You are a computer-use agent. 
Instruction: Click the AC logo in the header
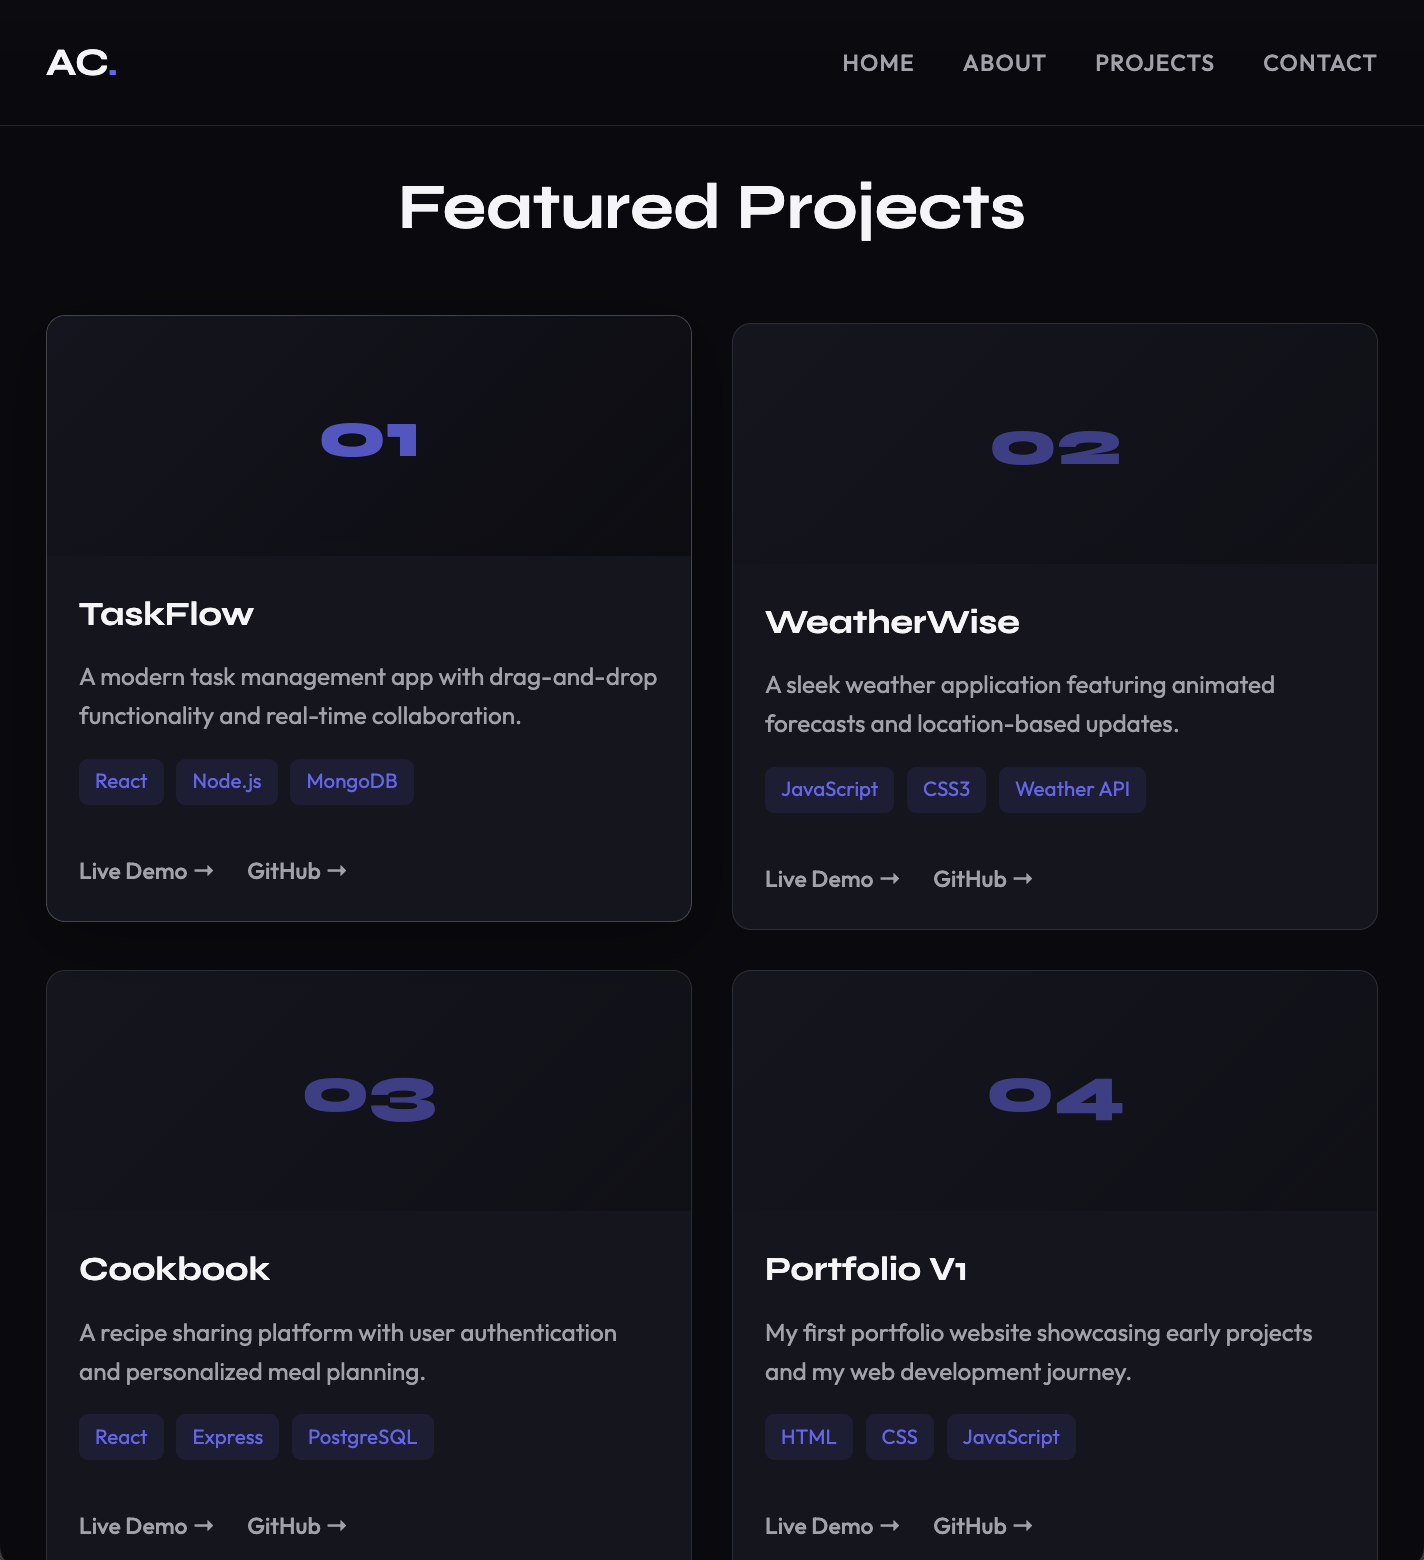pyautogui.click(x=81, y=63)
